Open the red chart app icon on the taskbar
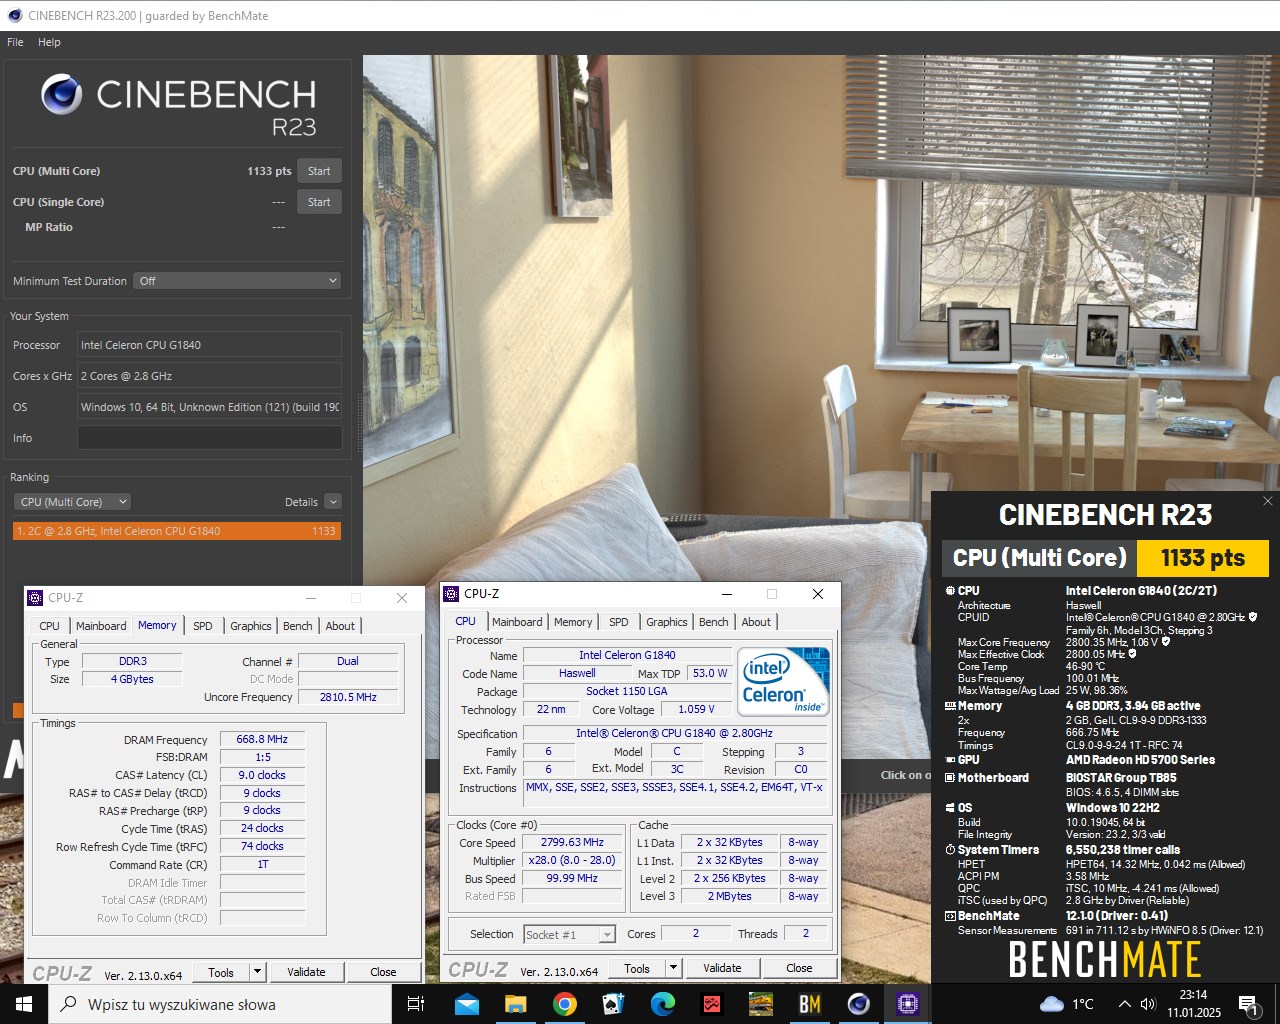This screenshot has width=1280, height=1024. pos(712,1004)
